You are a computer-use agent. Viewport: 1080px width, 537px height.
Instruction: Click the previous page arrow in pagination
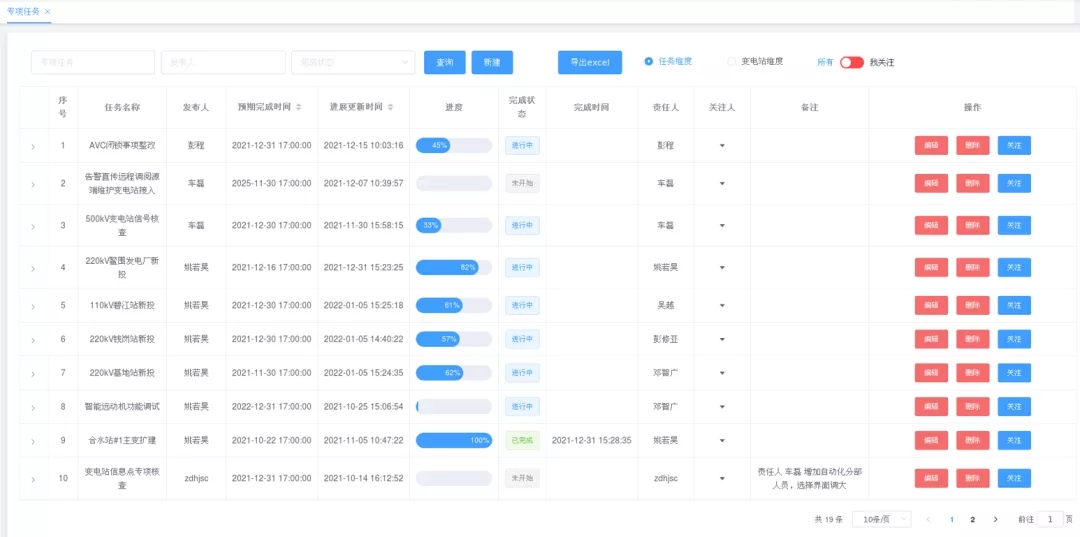928,520
